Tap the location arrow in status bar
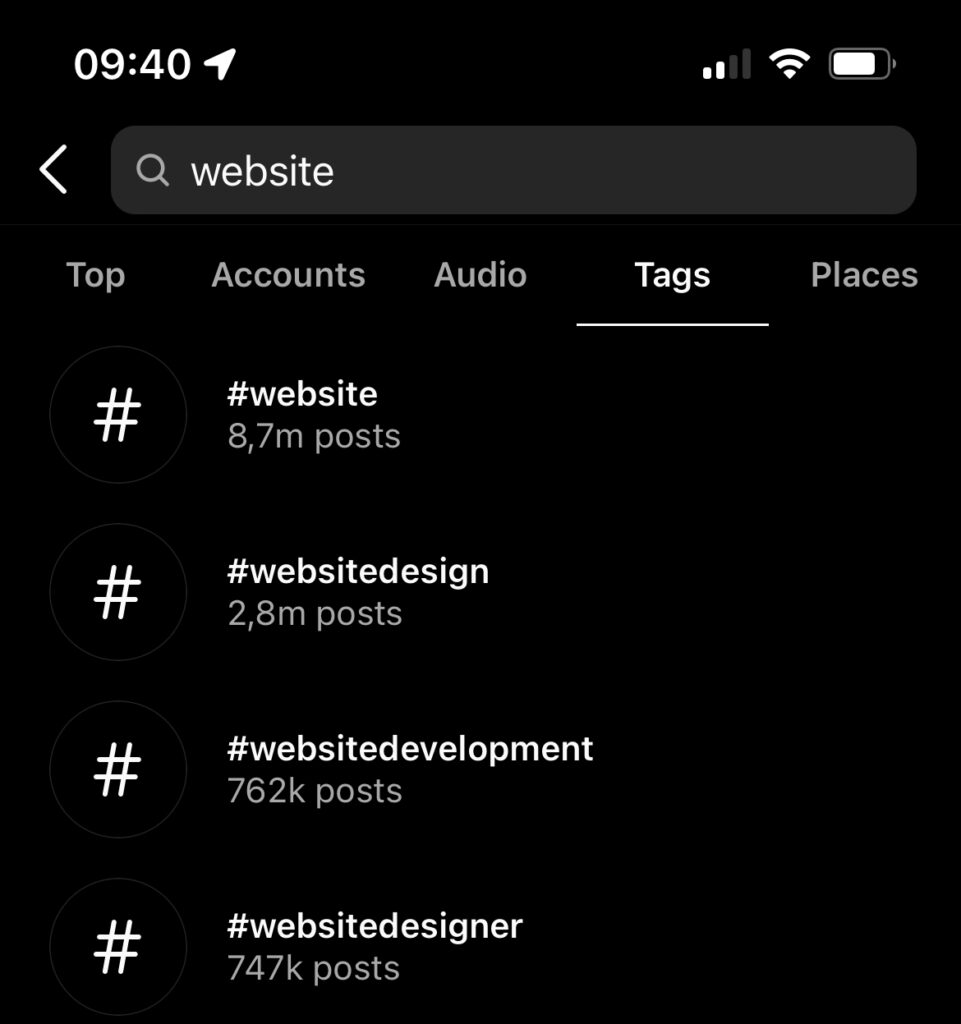The width and height of the screenshot is (961, 1024). click(x=220, y=64)
